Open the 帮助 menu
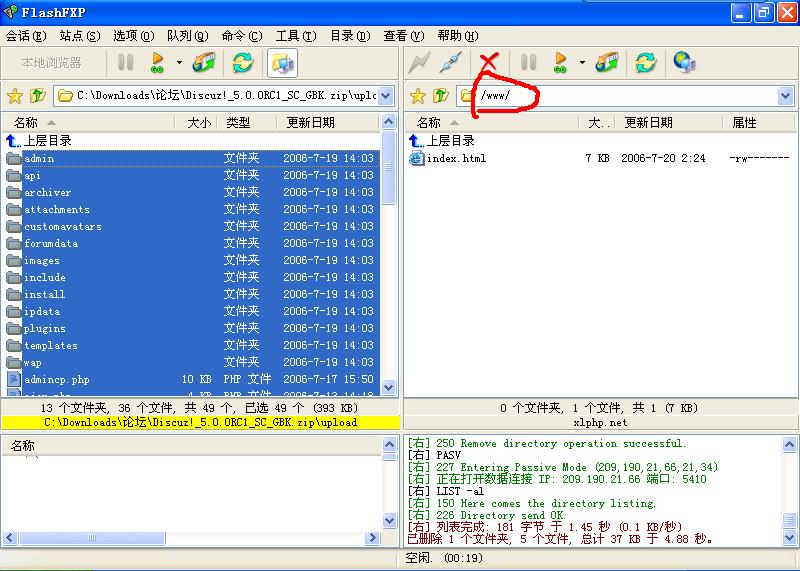 (x=458, y=36)
